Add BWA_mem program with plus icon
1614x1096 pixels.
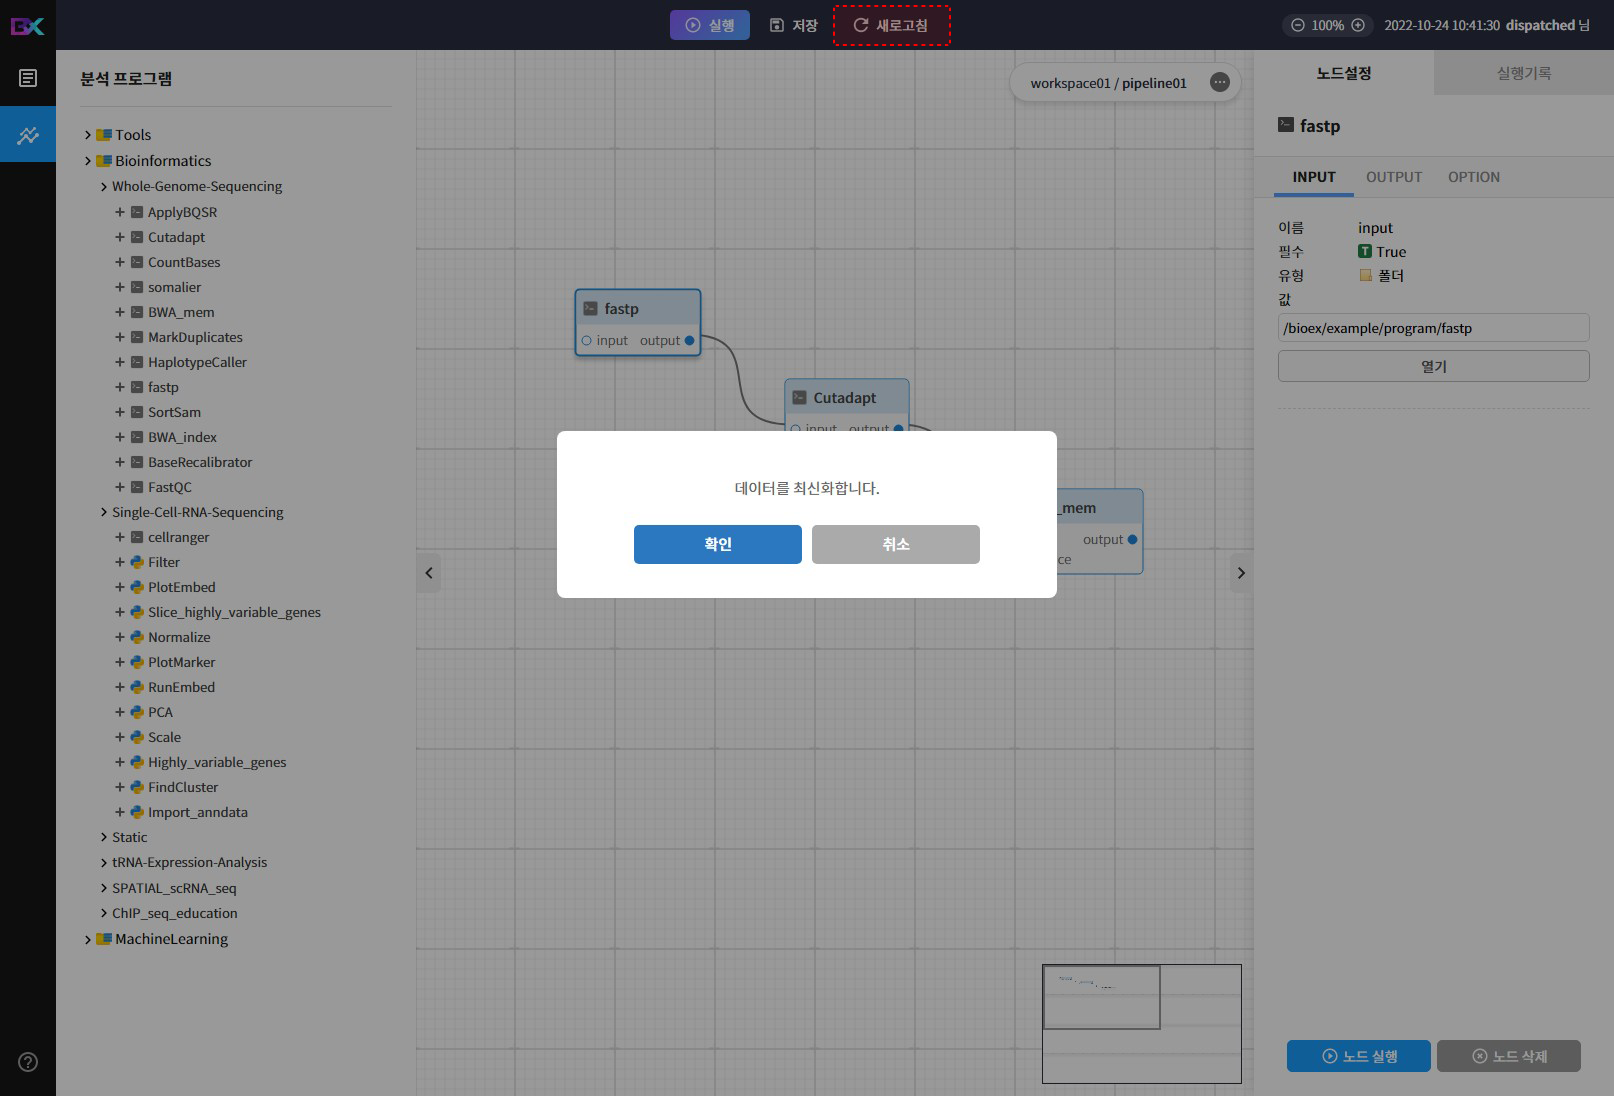click(120, 312)
